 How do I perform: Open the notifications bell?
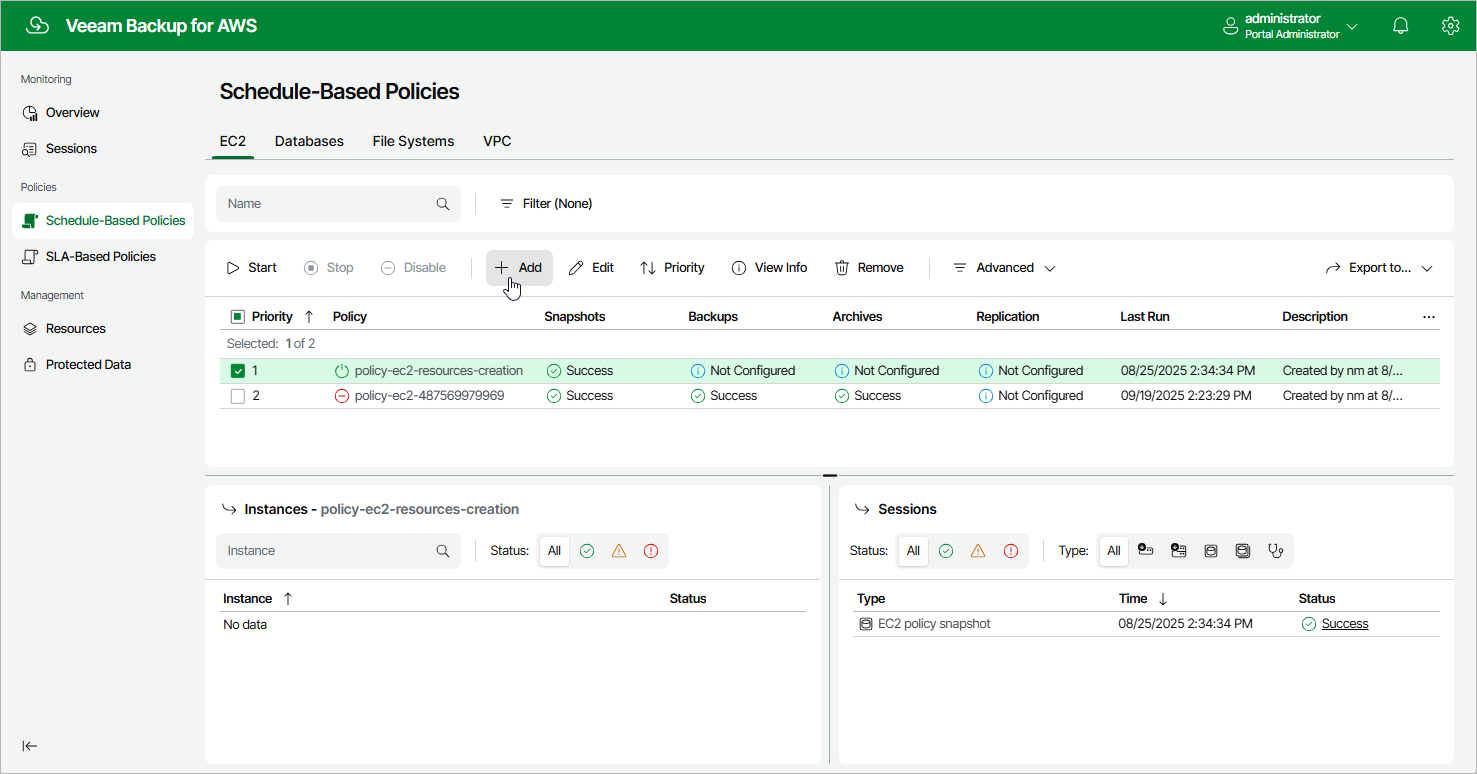[1401, 26]
